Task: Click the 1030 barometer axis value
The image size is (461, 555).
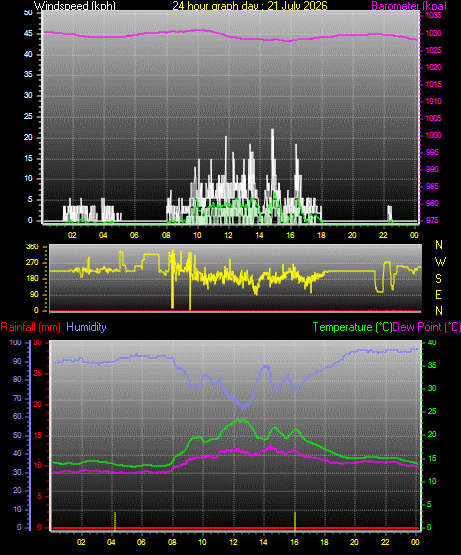Action: [x=433, y=33]
